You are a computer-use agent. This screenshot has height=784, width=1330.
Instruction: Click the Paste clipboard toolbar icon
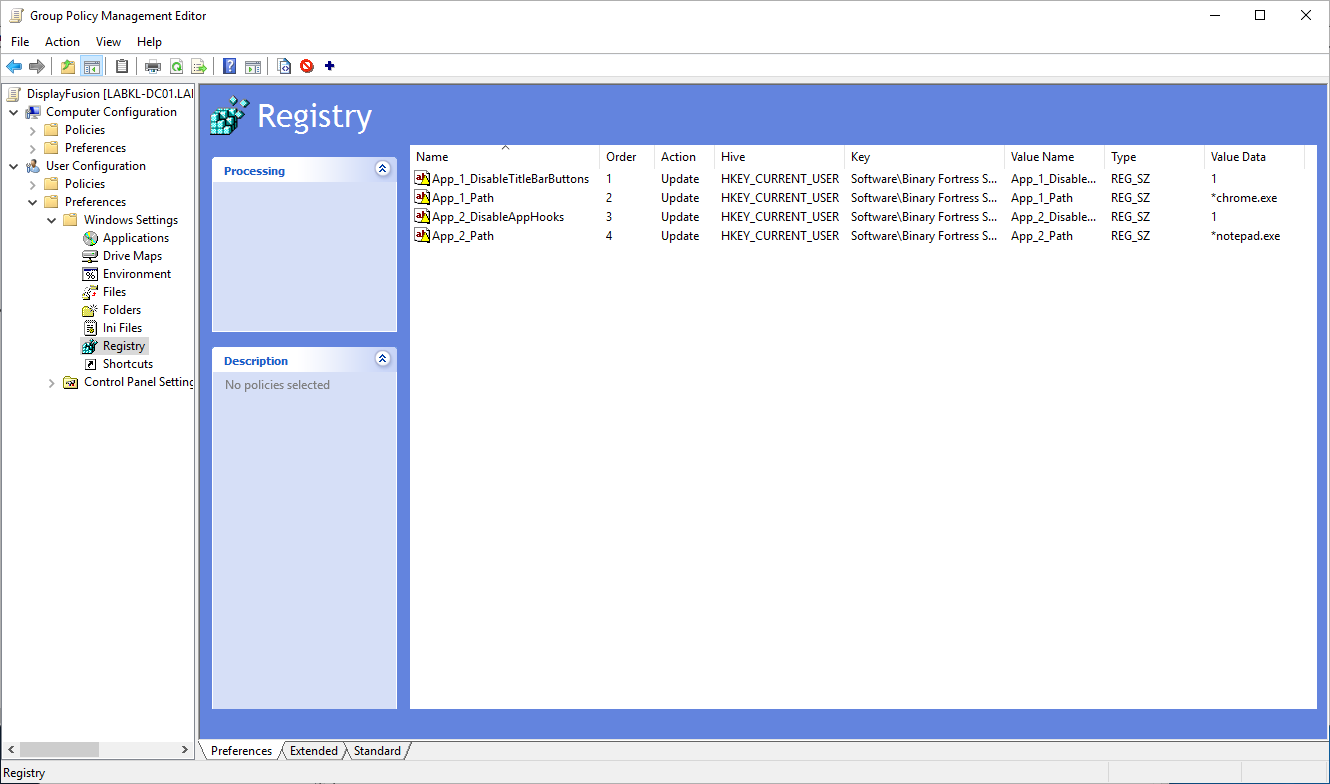(x=122, y=67)
